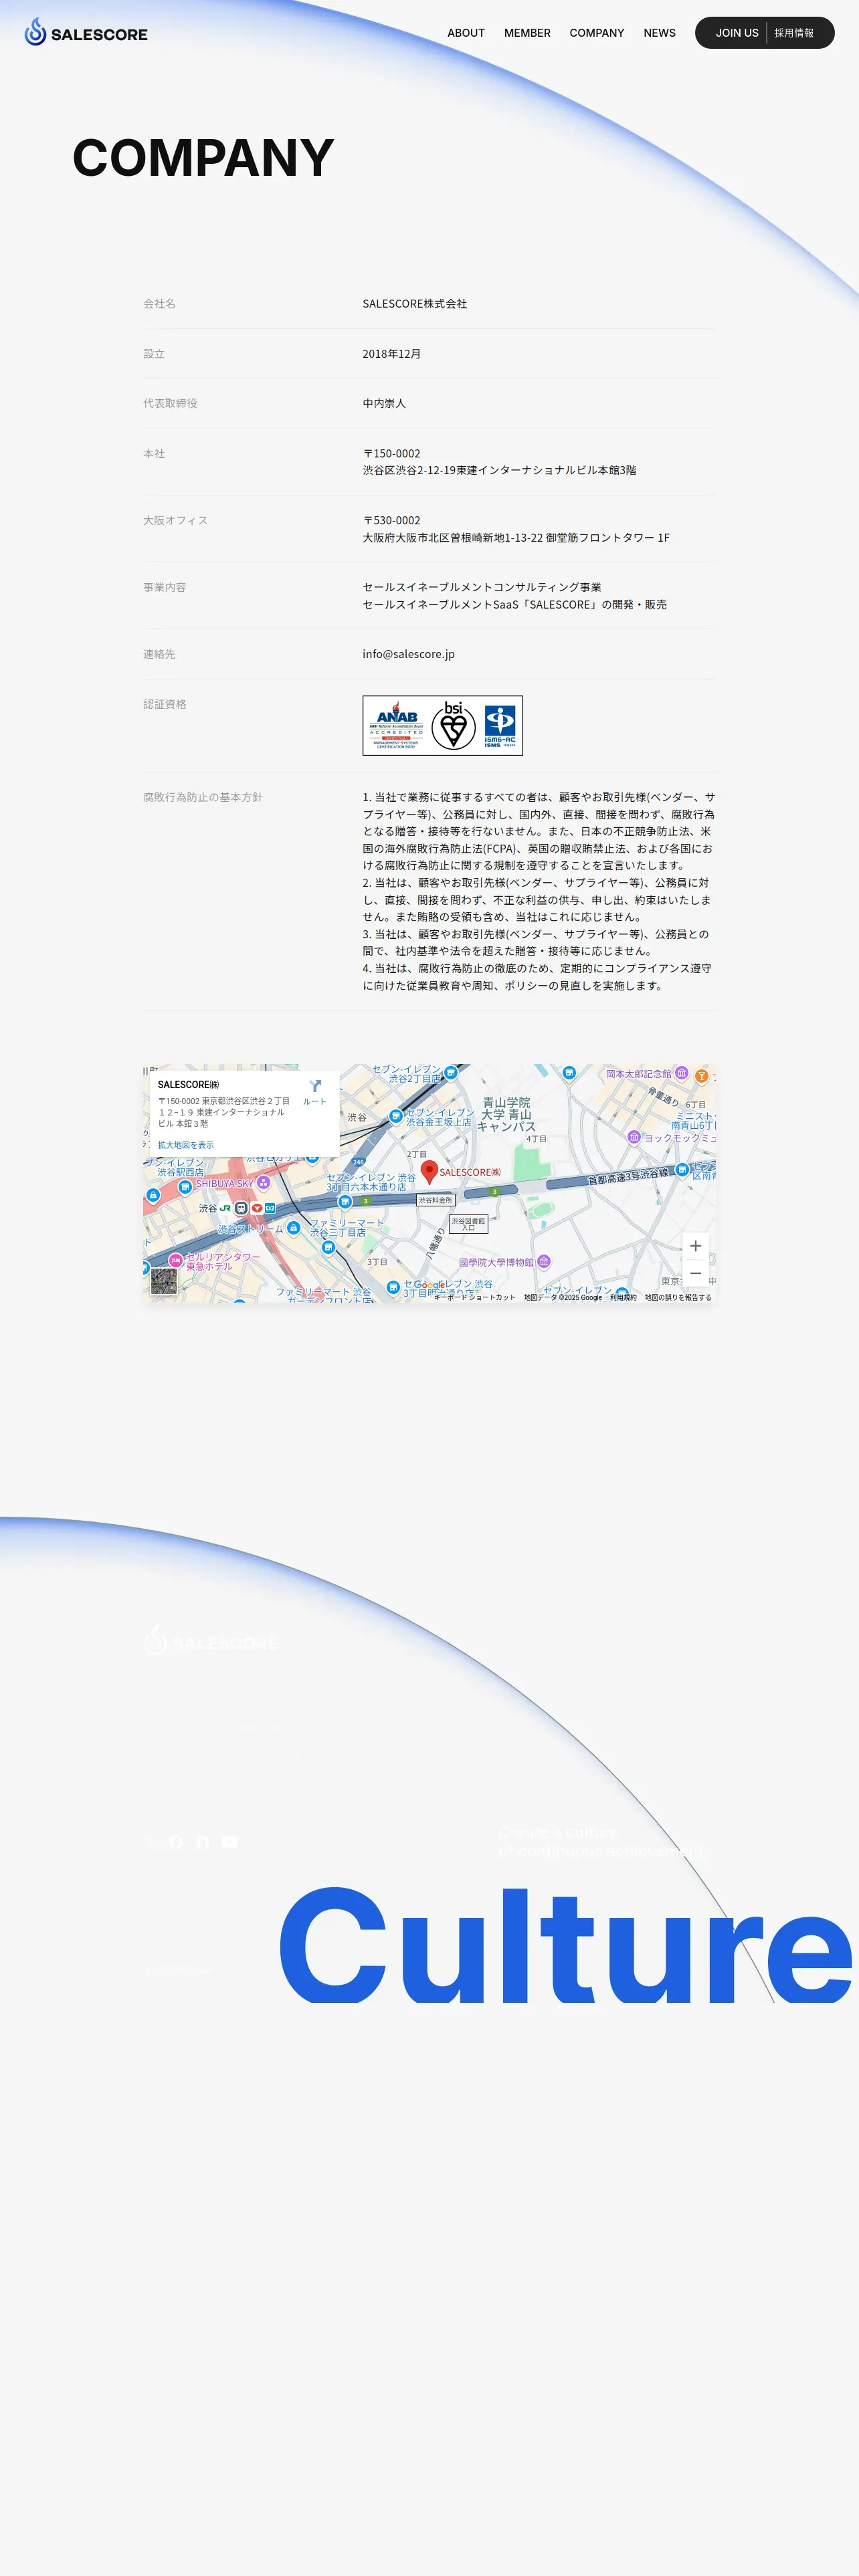The width and height of the screenshot is (859, 2576).
Task: Click the ヨックモックミュージアム marker icon
Action: (634, 1137)
